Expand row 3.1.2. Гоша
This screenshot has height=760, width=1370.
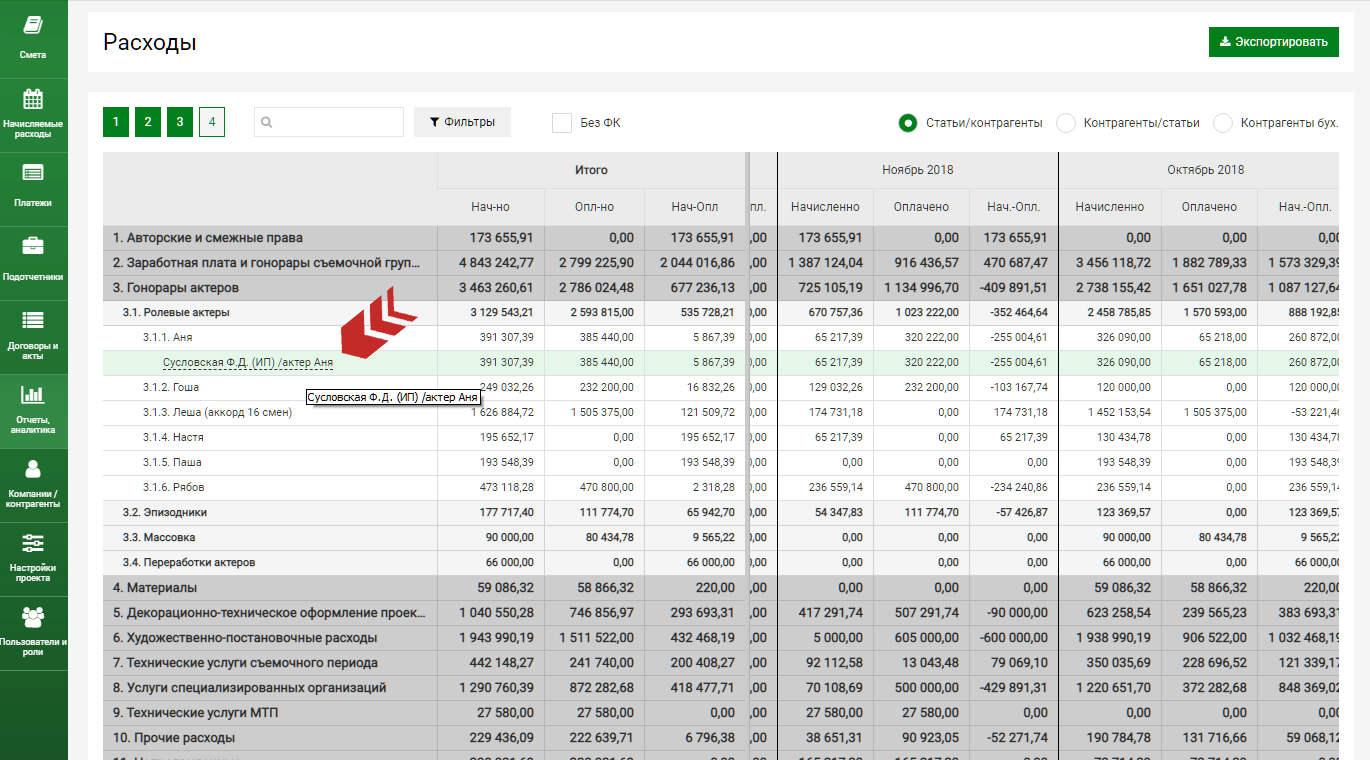(x=270, y=387)
